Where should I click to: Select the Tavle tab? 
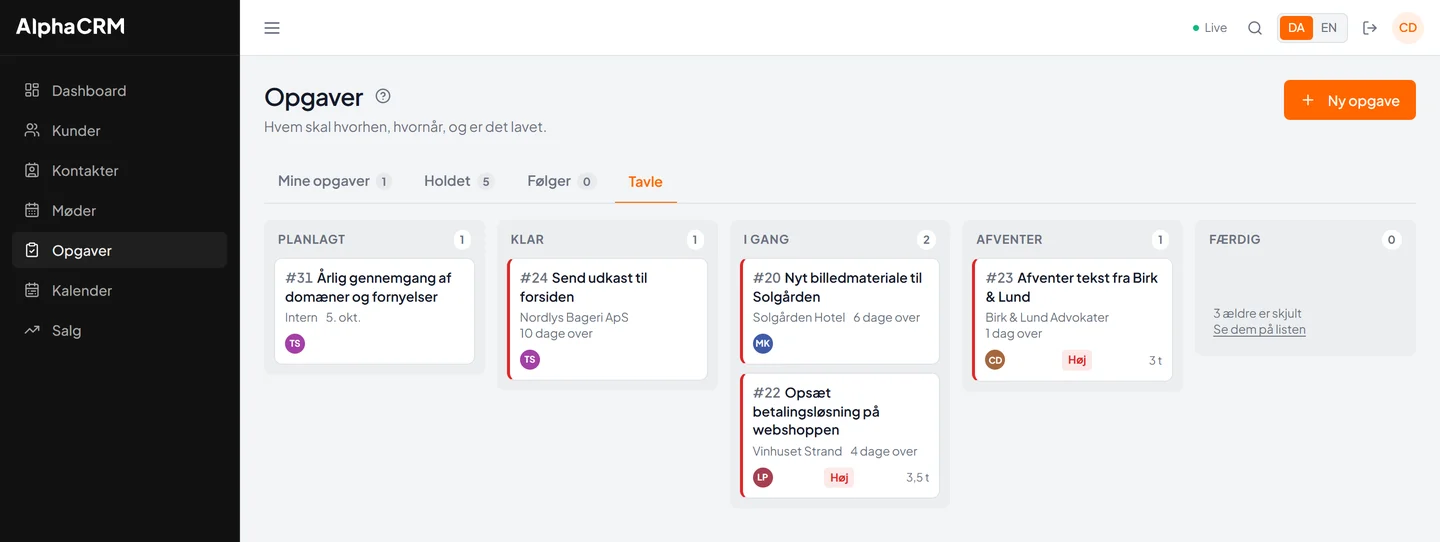click(646, 182)
